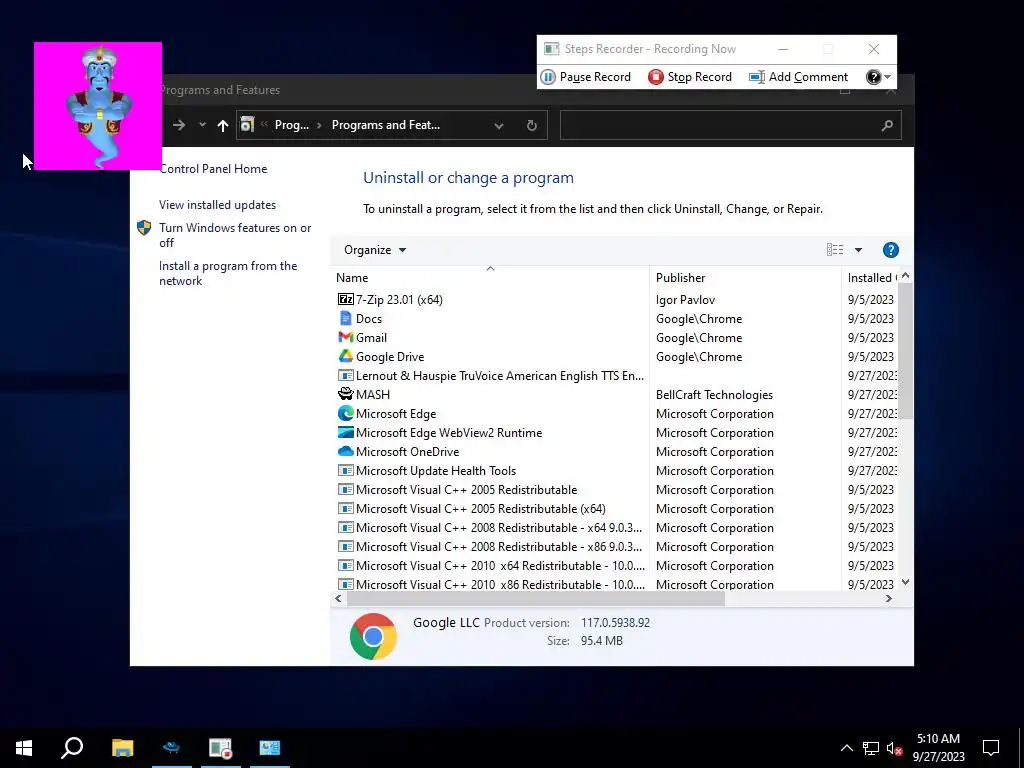This screenshot has height=768, width=1024.
Task: Click the refresh button in address bar
Action: pos(532,125)
